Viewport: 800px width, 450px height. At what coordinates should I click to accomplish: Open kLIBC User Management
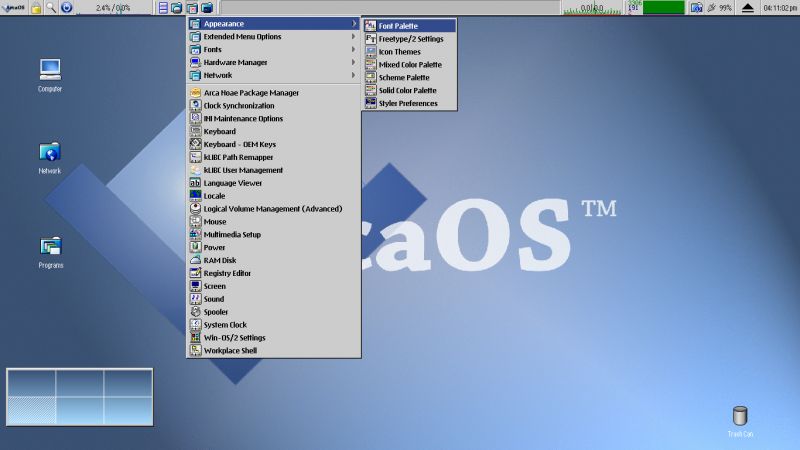coord(273,170)
